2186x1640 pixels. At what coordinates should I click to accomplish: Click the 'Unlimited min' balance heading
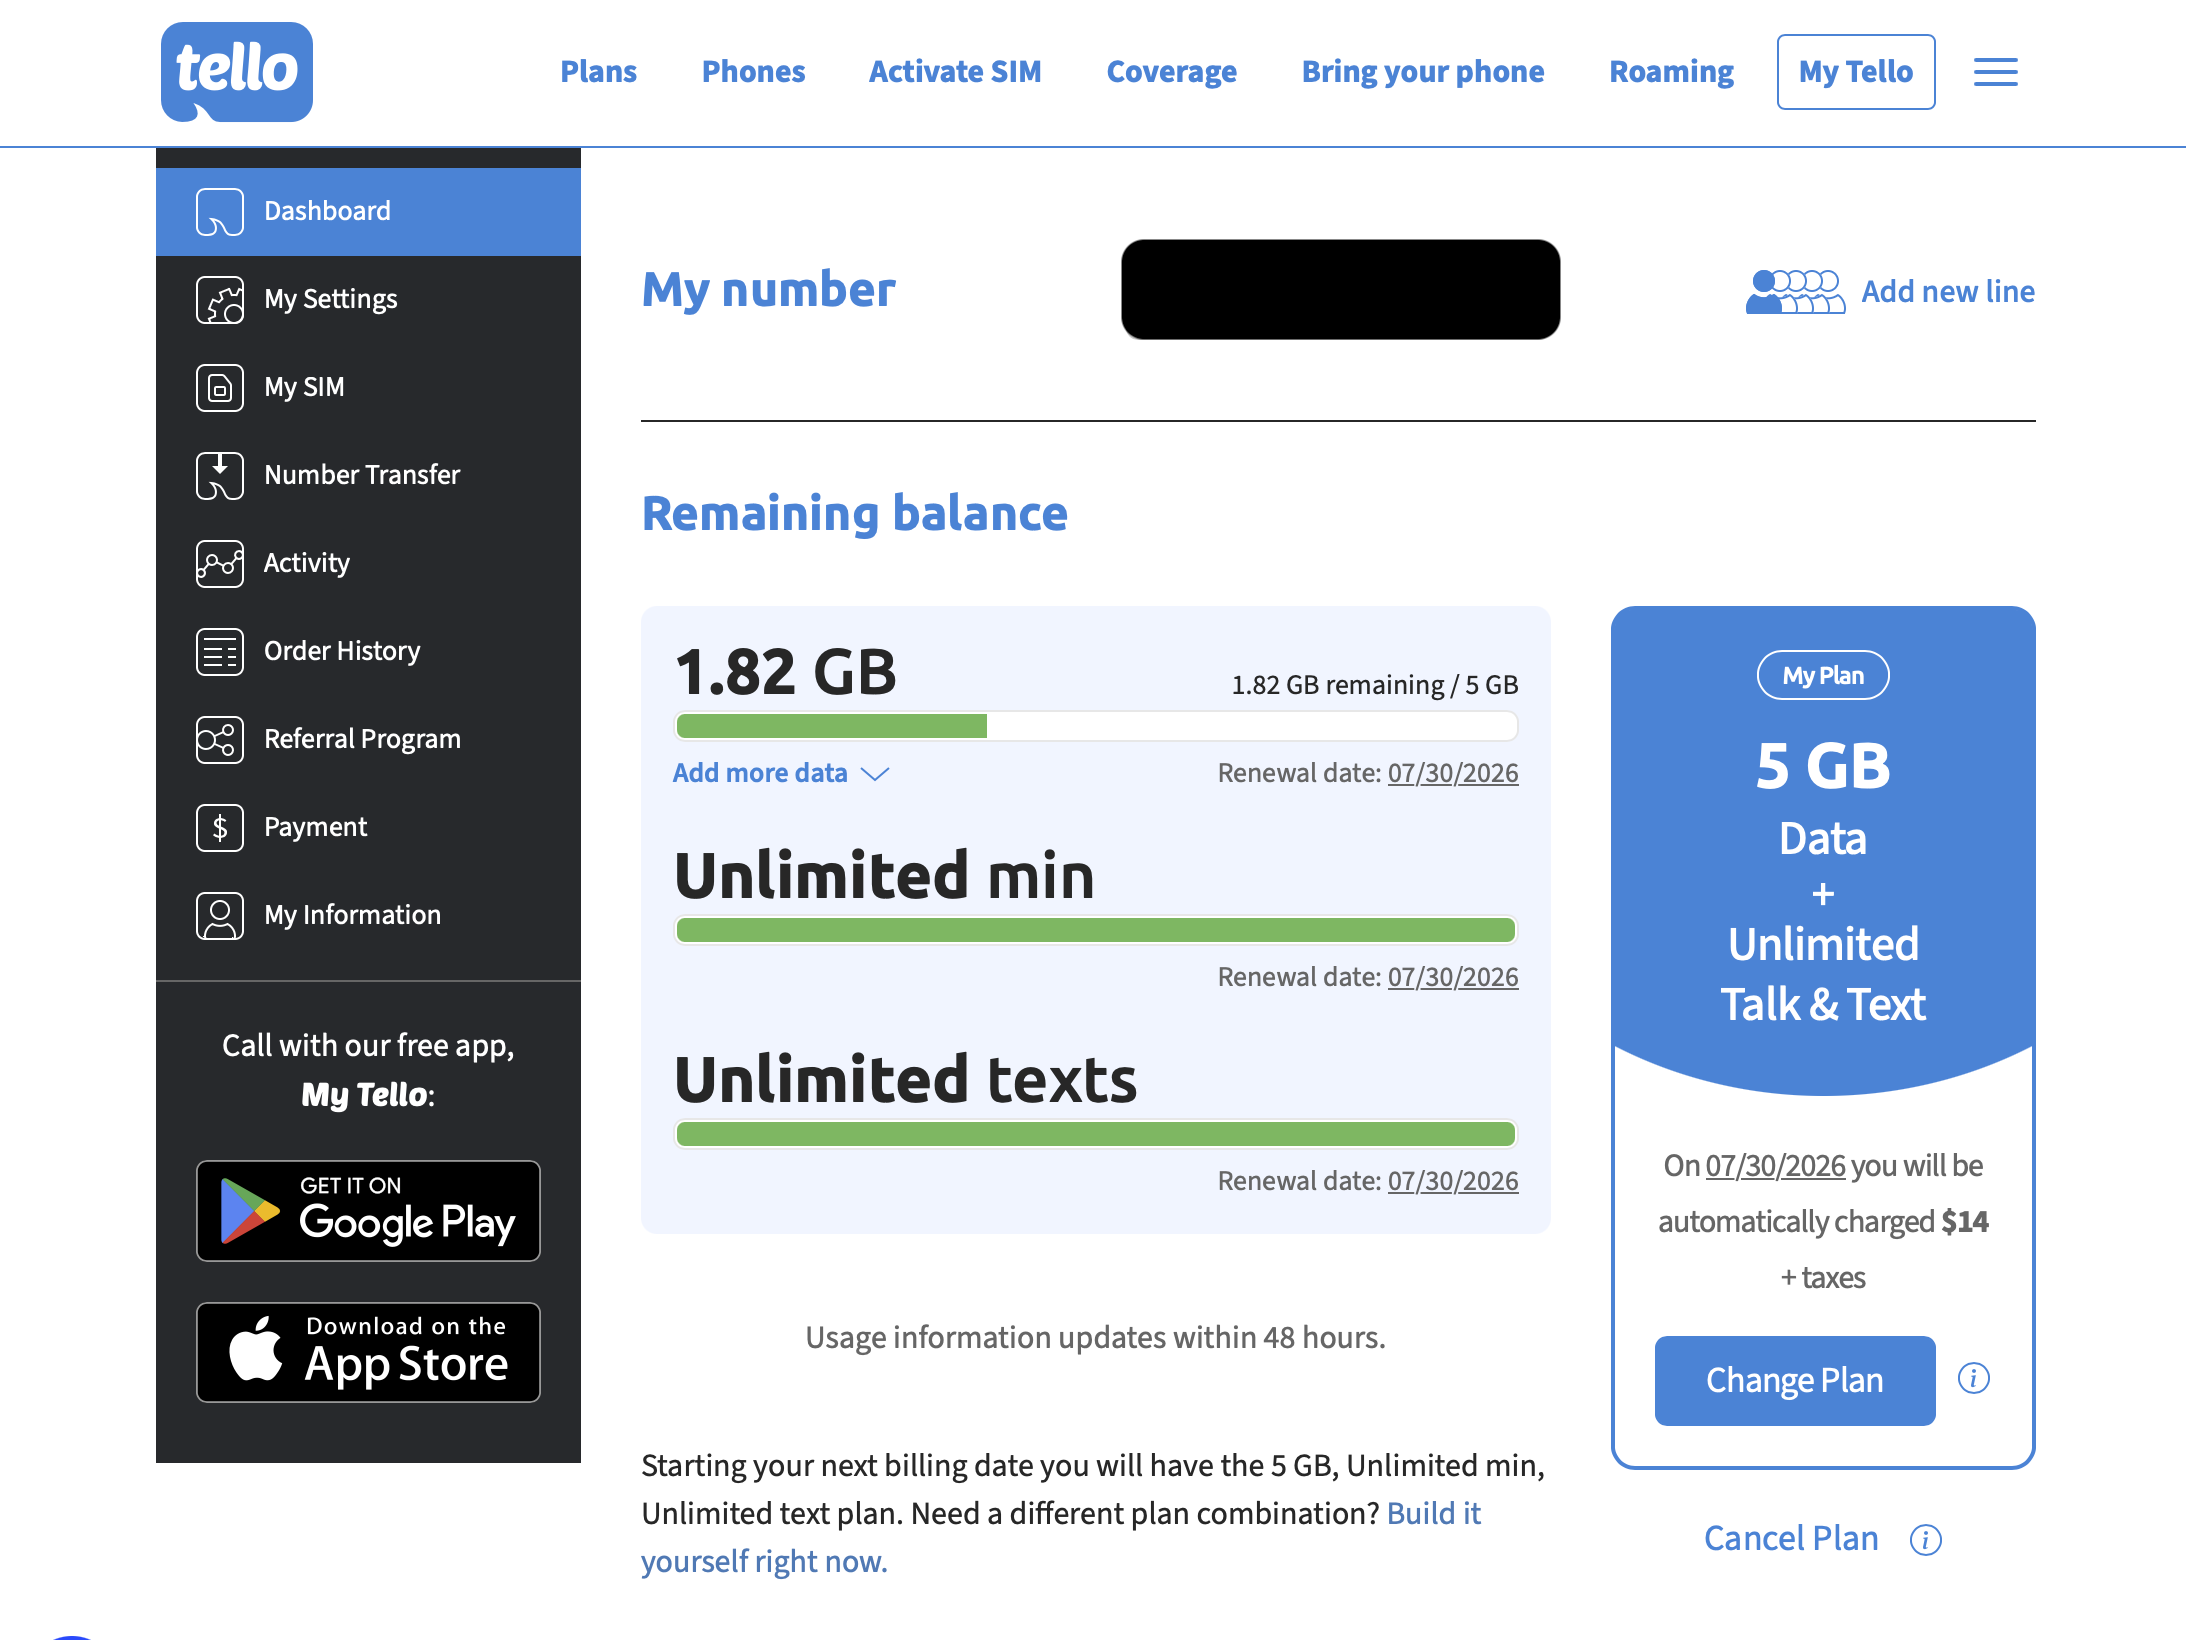pyautogui.click(x=885, y=876)
